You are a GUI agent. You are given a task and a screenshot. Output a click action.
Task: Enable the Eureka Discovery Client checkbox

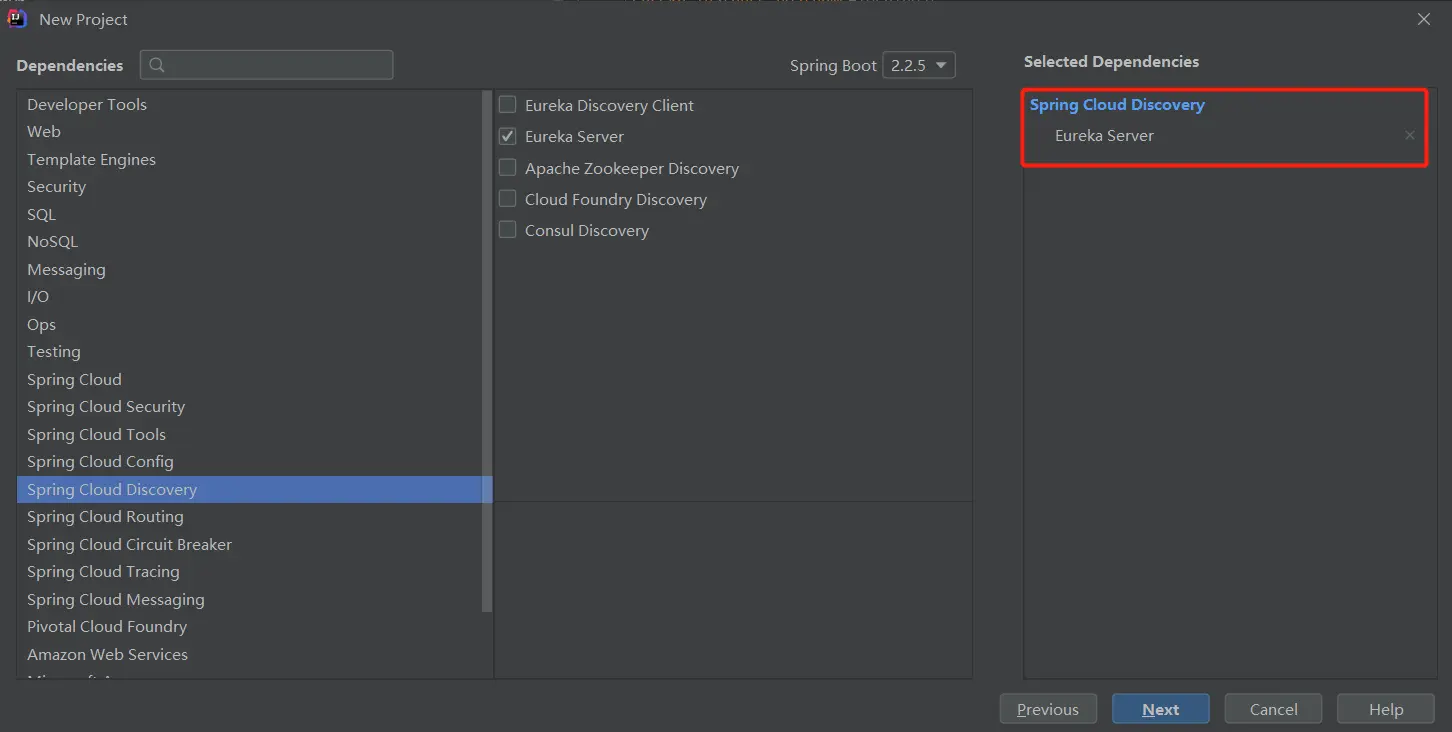[x=508, y=105]
